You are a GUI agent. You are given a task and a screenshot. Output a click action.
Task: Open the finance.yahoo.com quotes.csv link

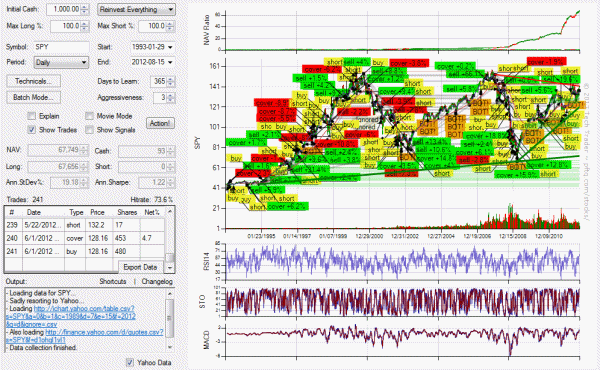click(x=84, y=336)
